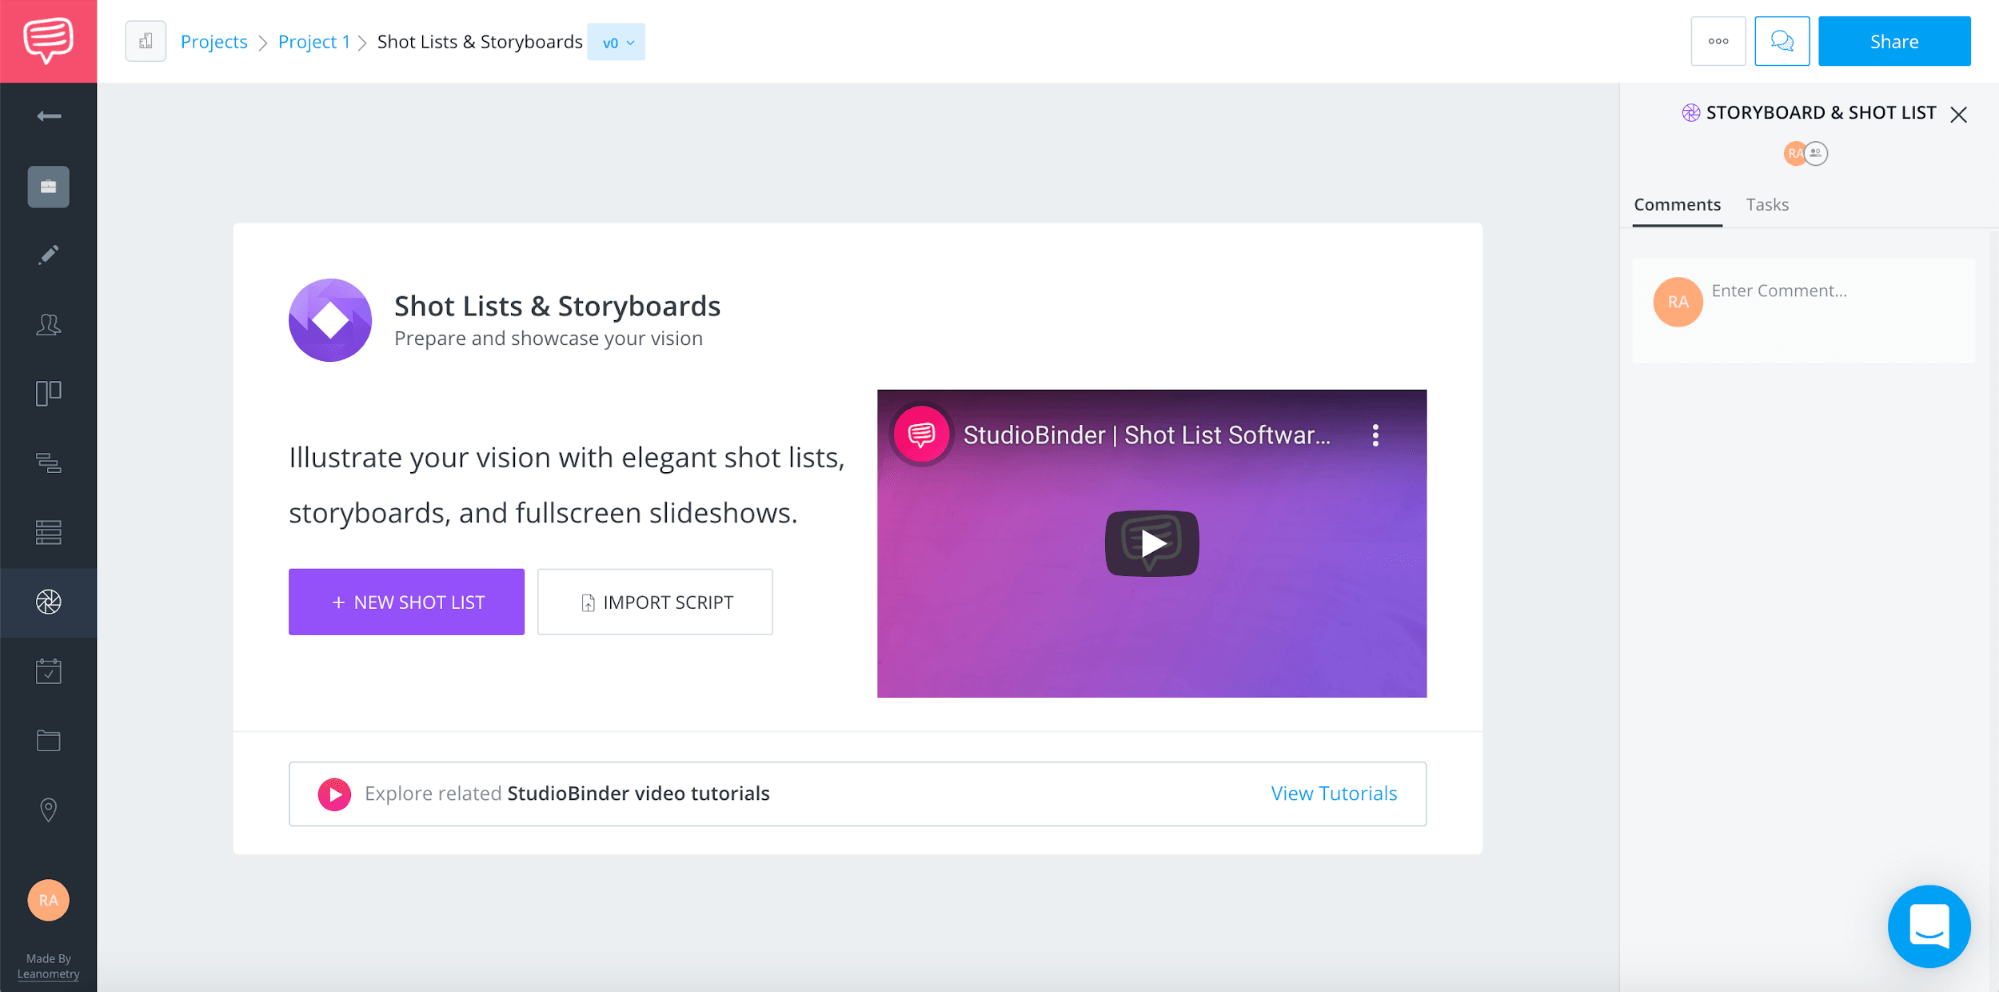Open the video's three-dot options menu

(1375, 435)
